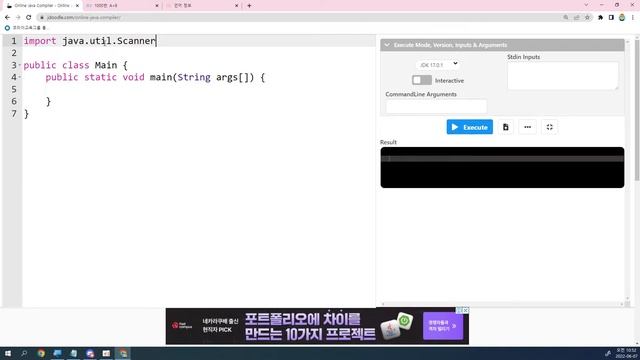Open the three-dots more options button
The image size is (640, 360).
[527, 127]
